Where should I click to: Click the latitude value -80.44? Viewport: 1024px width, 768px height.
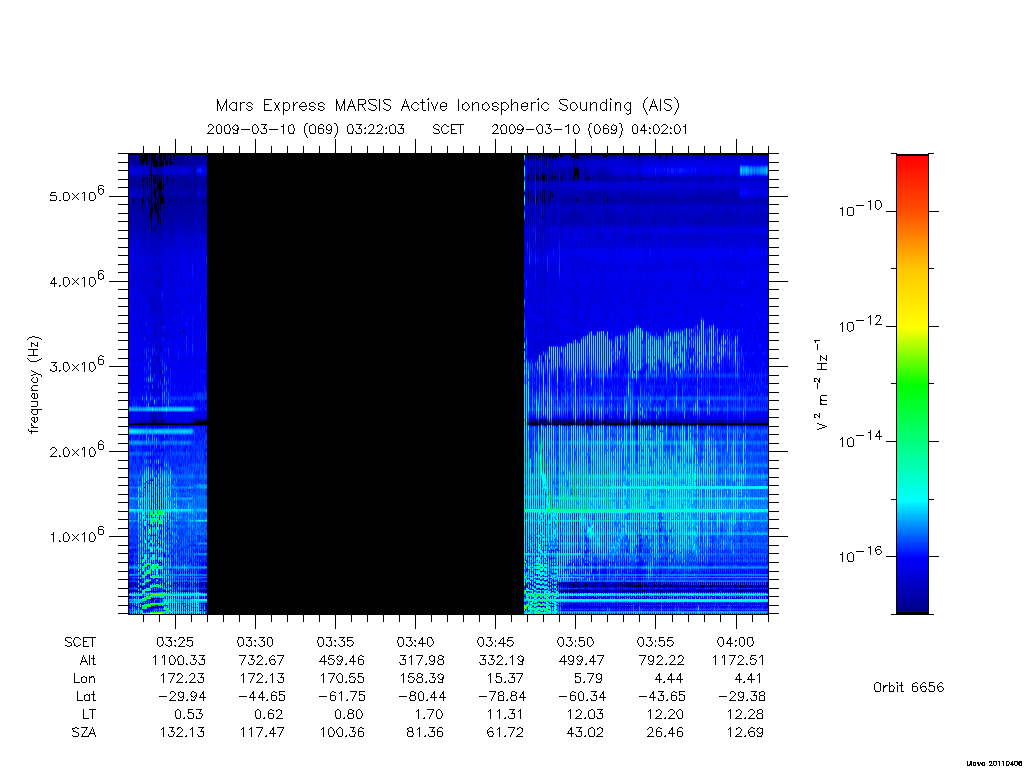pyautogui.click(x=419, y=696)
